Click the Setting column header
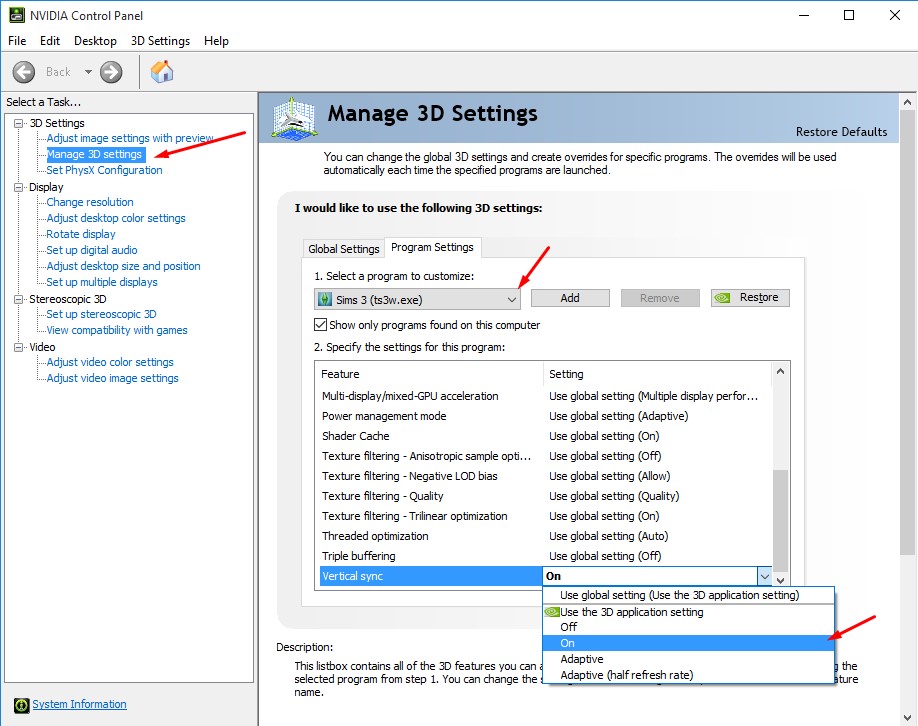This screenshot has height=726, width=918. point(659,374)
